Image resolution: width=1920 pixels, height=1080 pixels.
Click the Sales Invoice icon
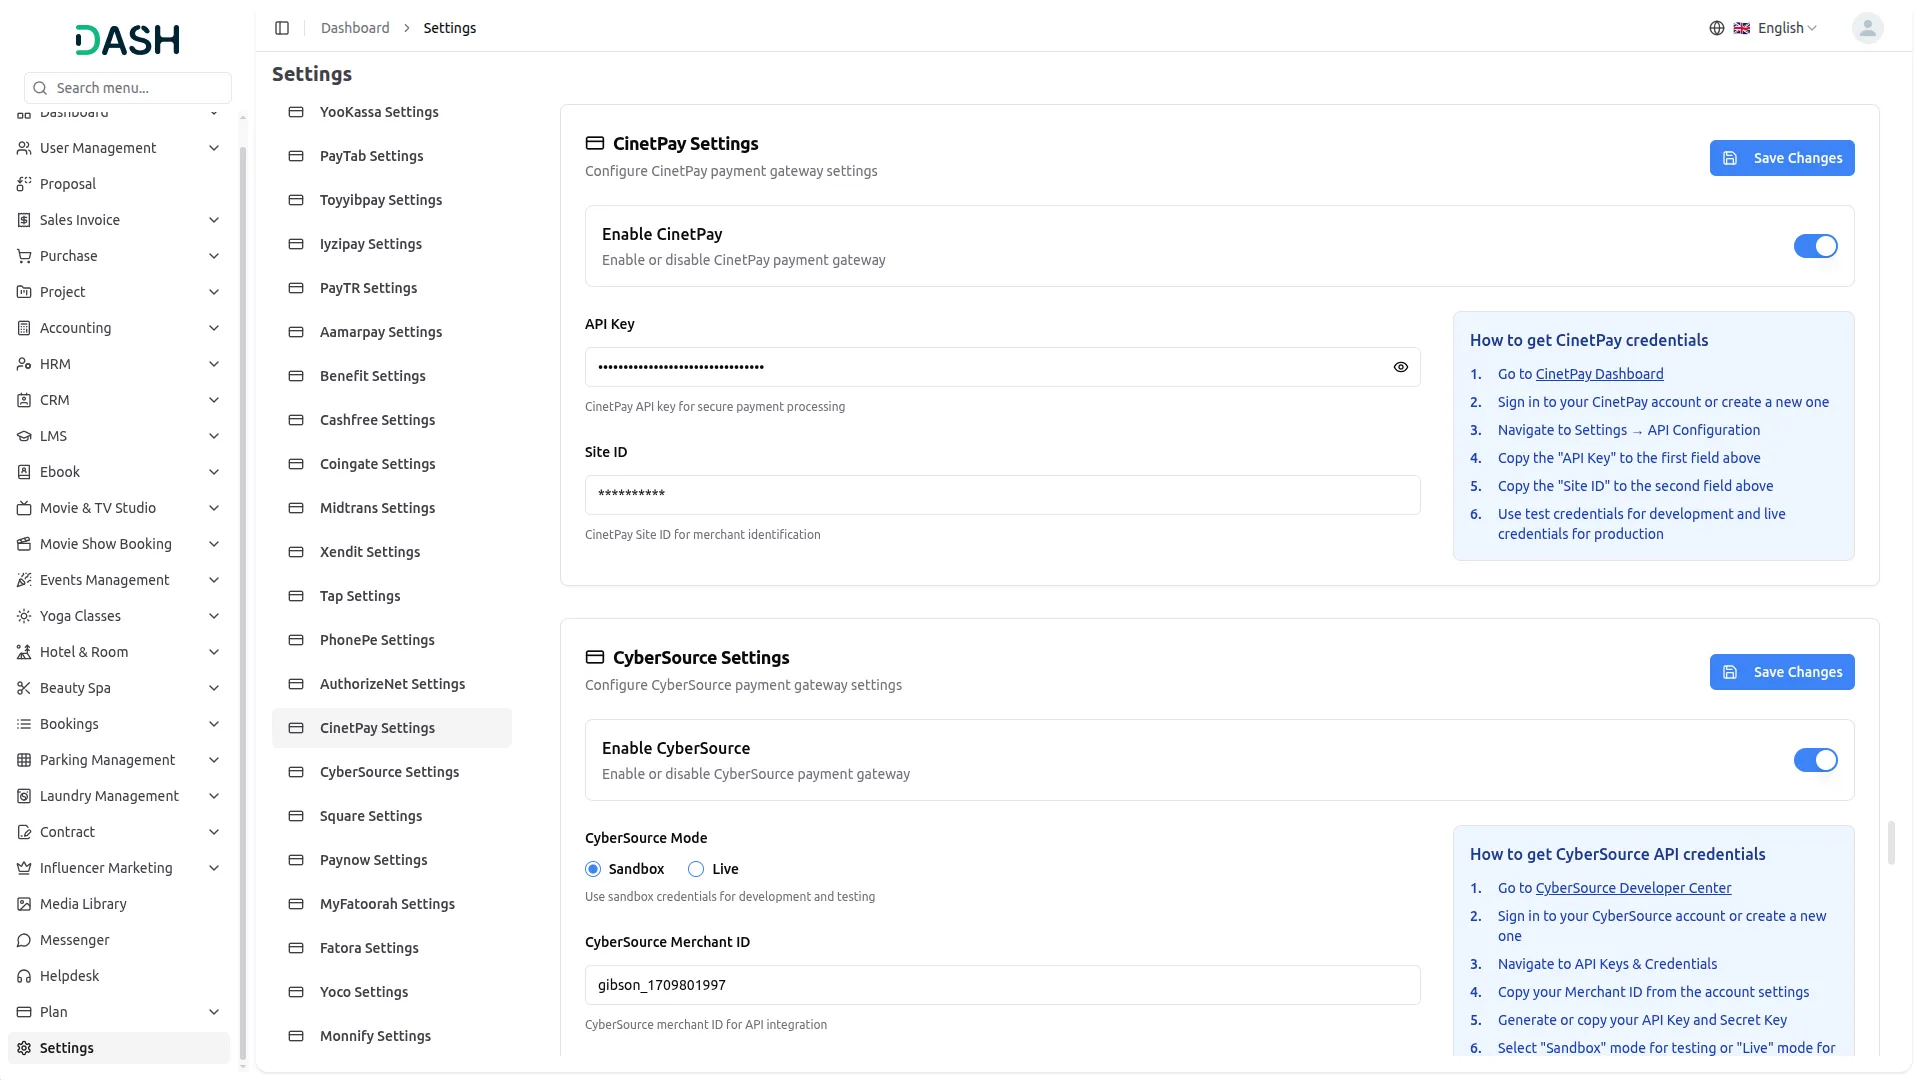coord(24,220)
